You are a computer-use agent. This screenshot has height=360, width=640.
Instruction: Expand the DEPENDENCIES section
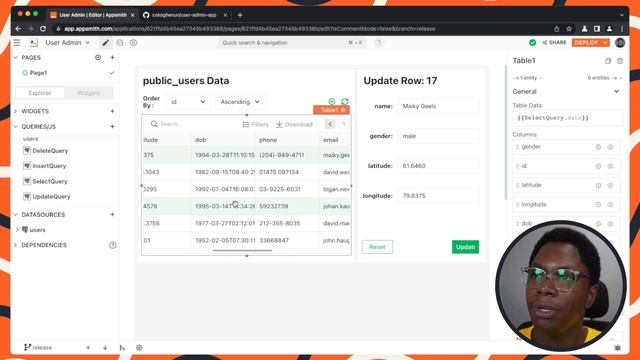(16, 245)
